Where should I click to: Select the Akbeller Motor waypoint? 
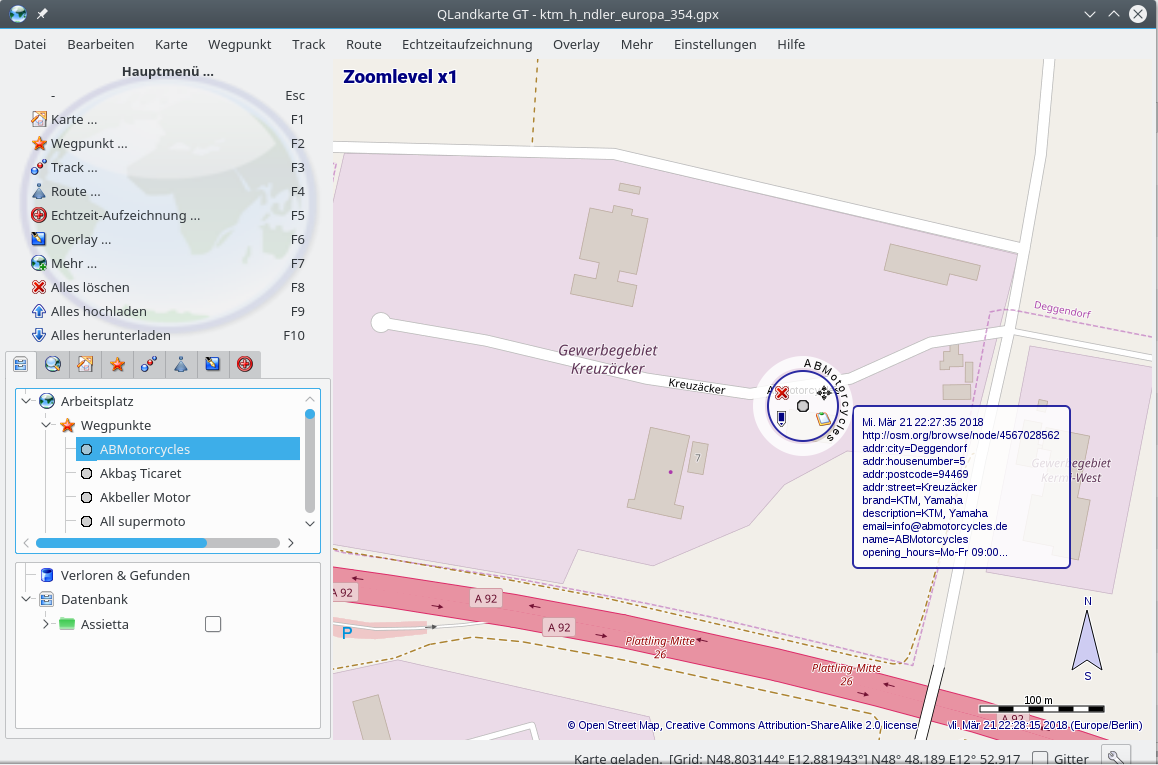(145, 497)
